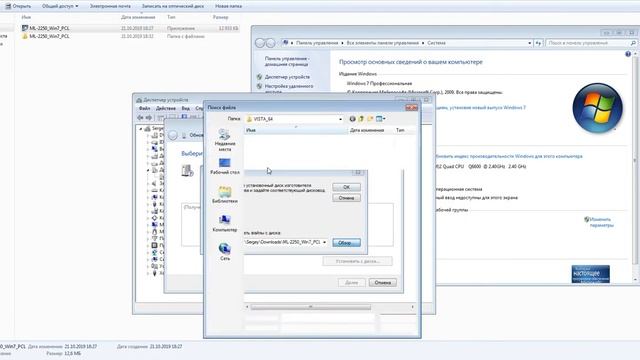640x360 pixels.
Task: Click OK in install-from-disk dialog
Action: tap(346, 187)
